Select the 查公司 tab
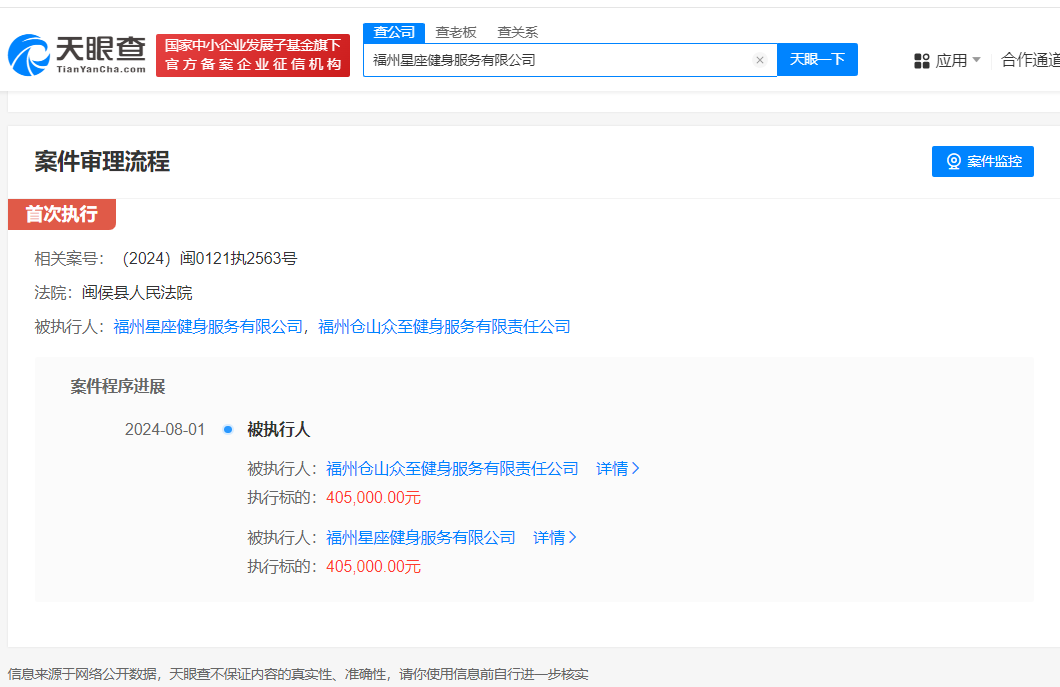This screenshot has height=687, width=1060. pos(393,32)
